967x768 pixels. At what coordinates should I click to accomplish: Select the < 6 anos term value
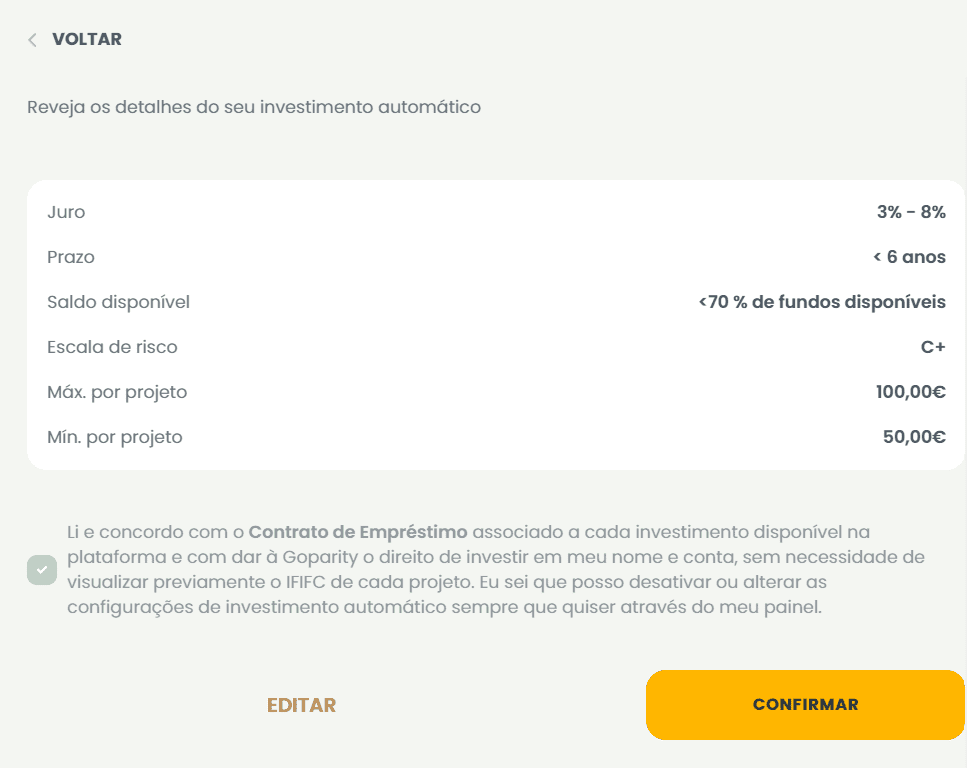(909, 257)
